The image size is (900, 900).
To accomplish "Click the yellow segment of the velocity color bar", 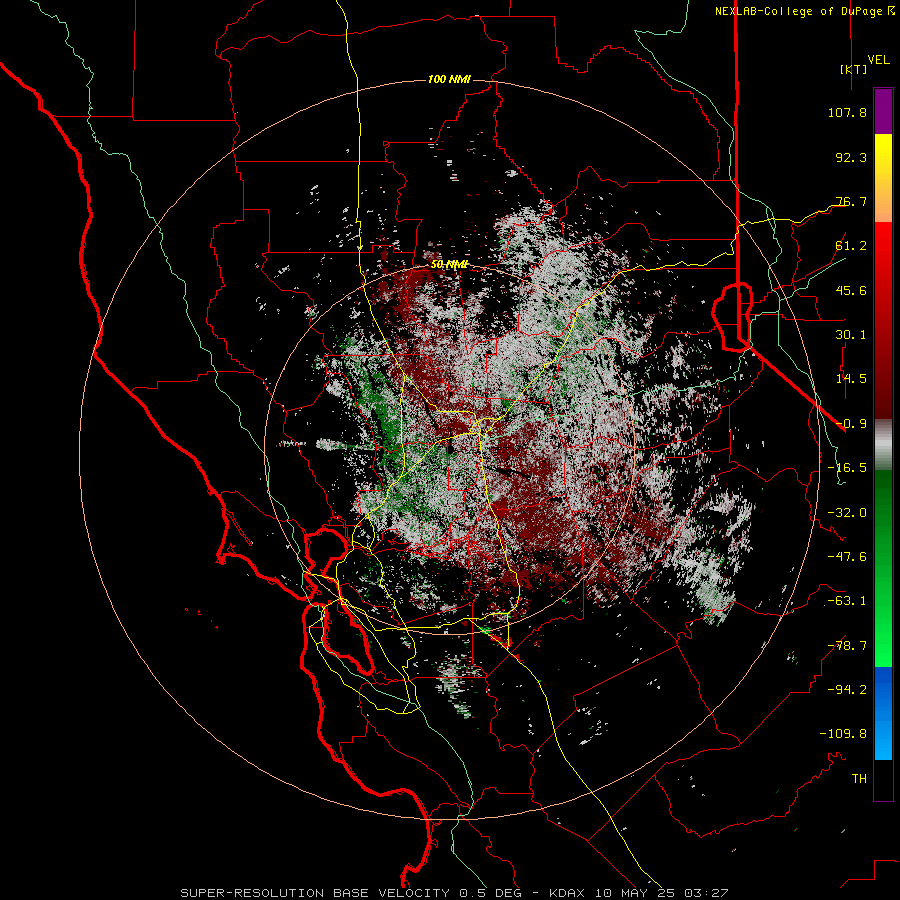I will coord(883,178).
